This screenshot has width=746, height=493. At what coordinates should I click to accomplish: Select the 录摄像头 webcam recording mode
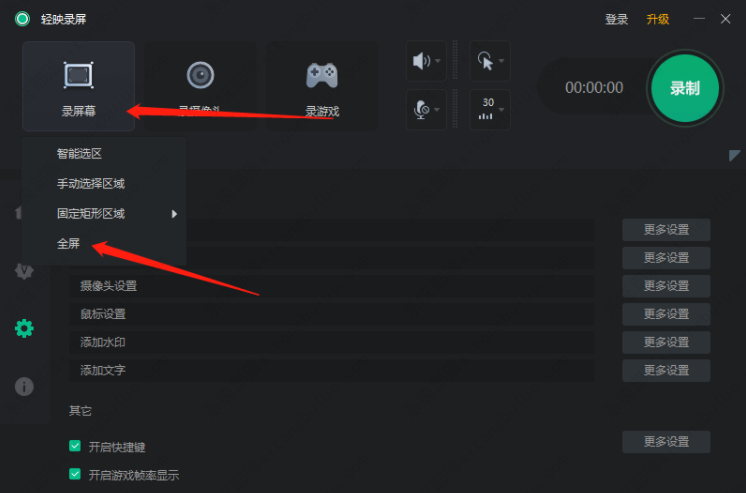point(200,86)
